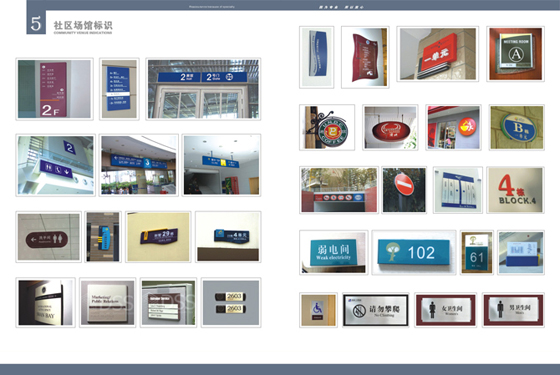560x375 pixels.
Task: Open the Marketing Public Relations plaque photo
Action: (x=108, y=302)
